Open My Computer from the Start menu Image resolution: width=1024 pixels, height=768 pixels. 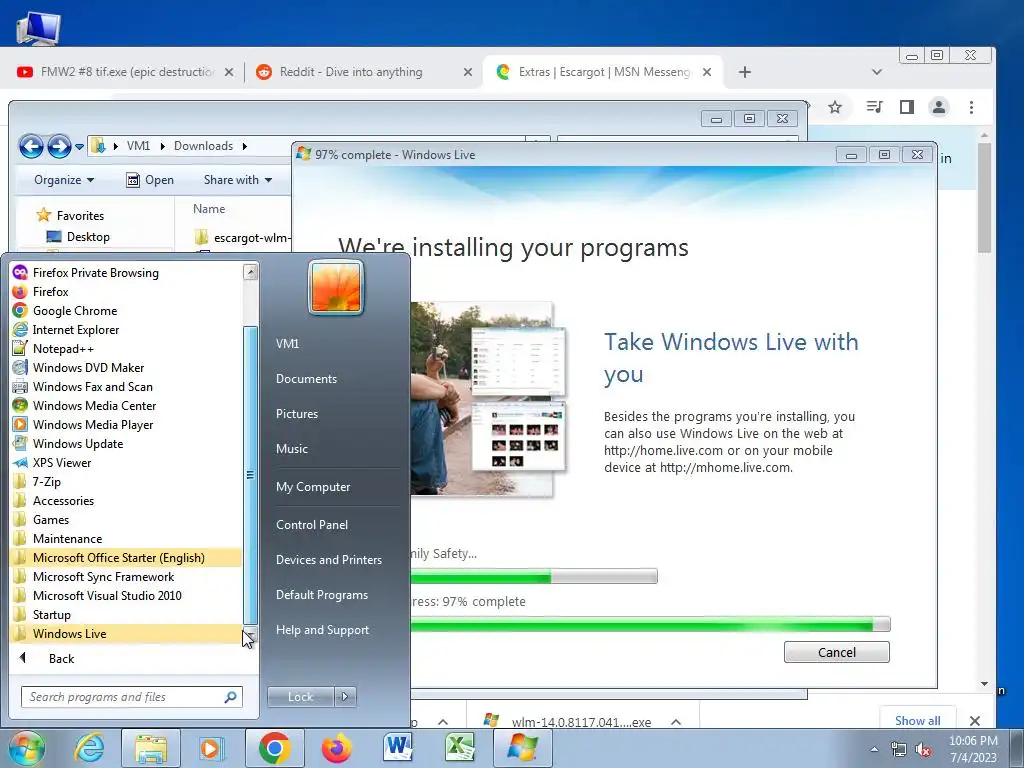pos(313,487)
